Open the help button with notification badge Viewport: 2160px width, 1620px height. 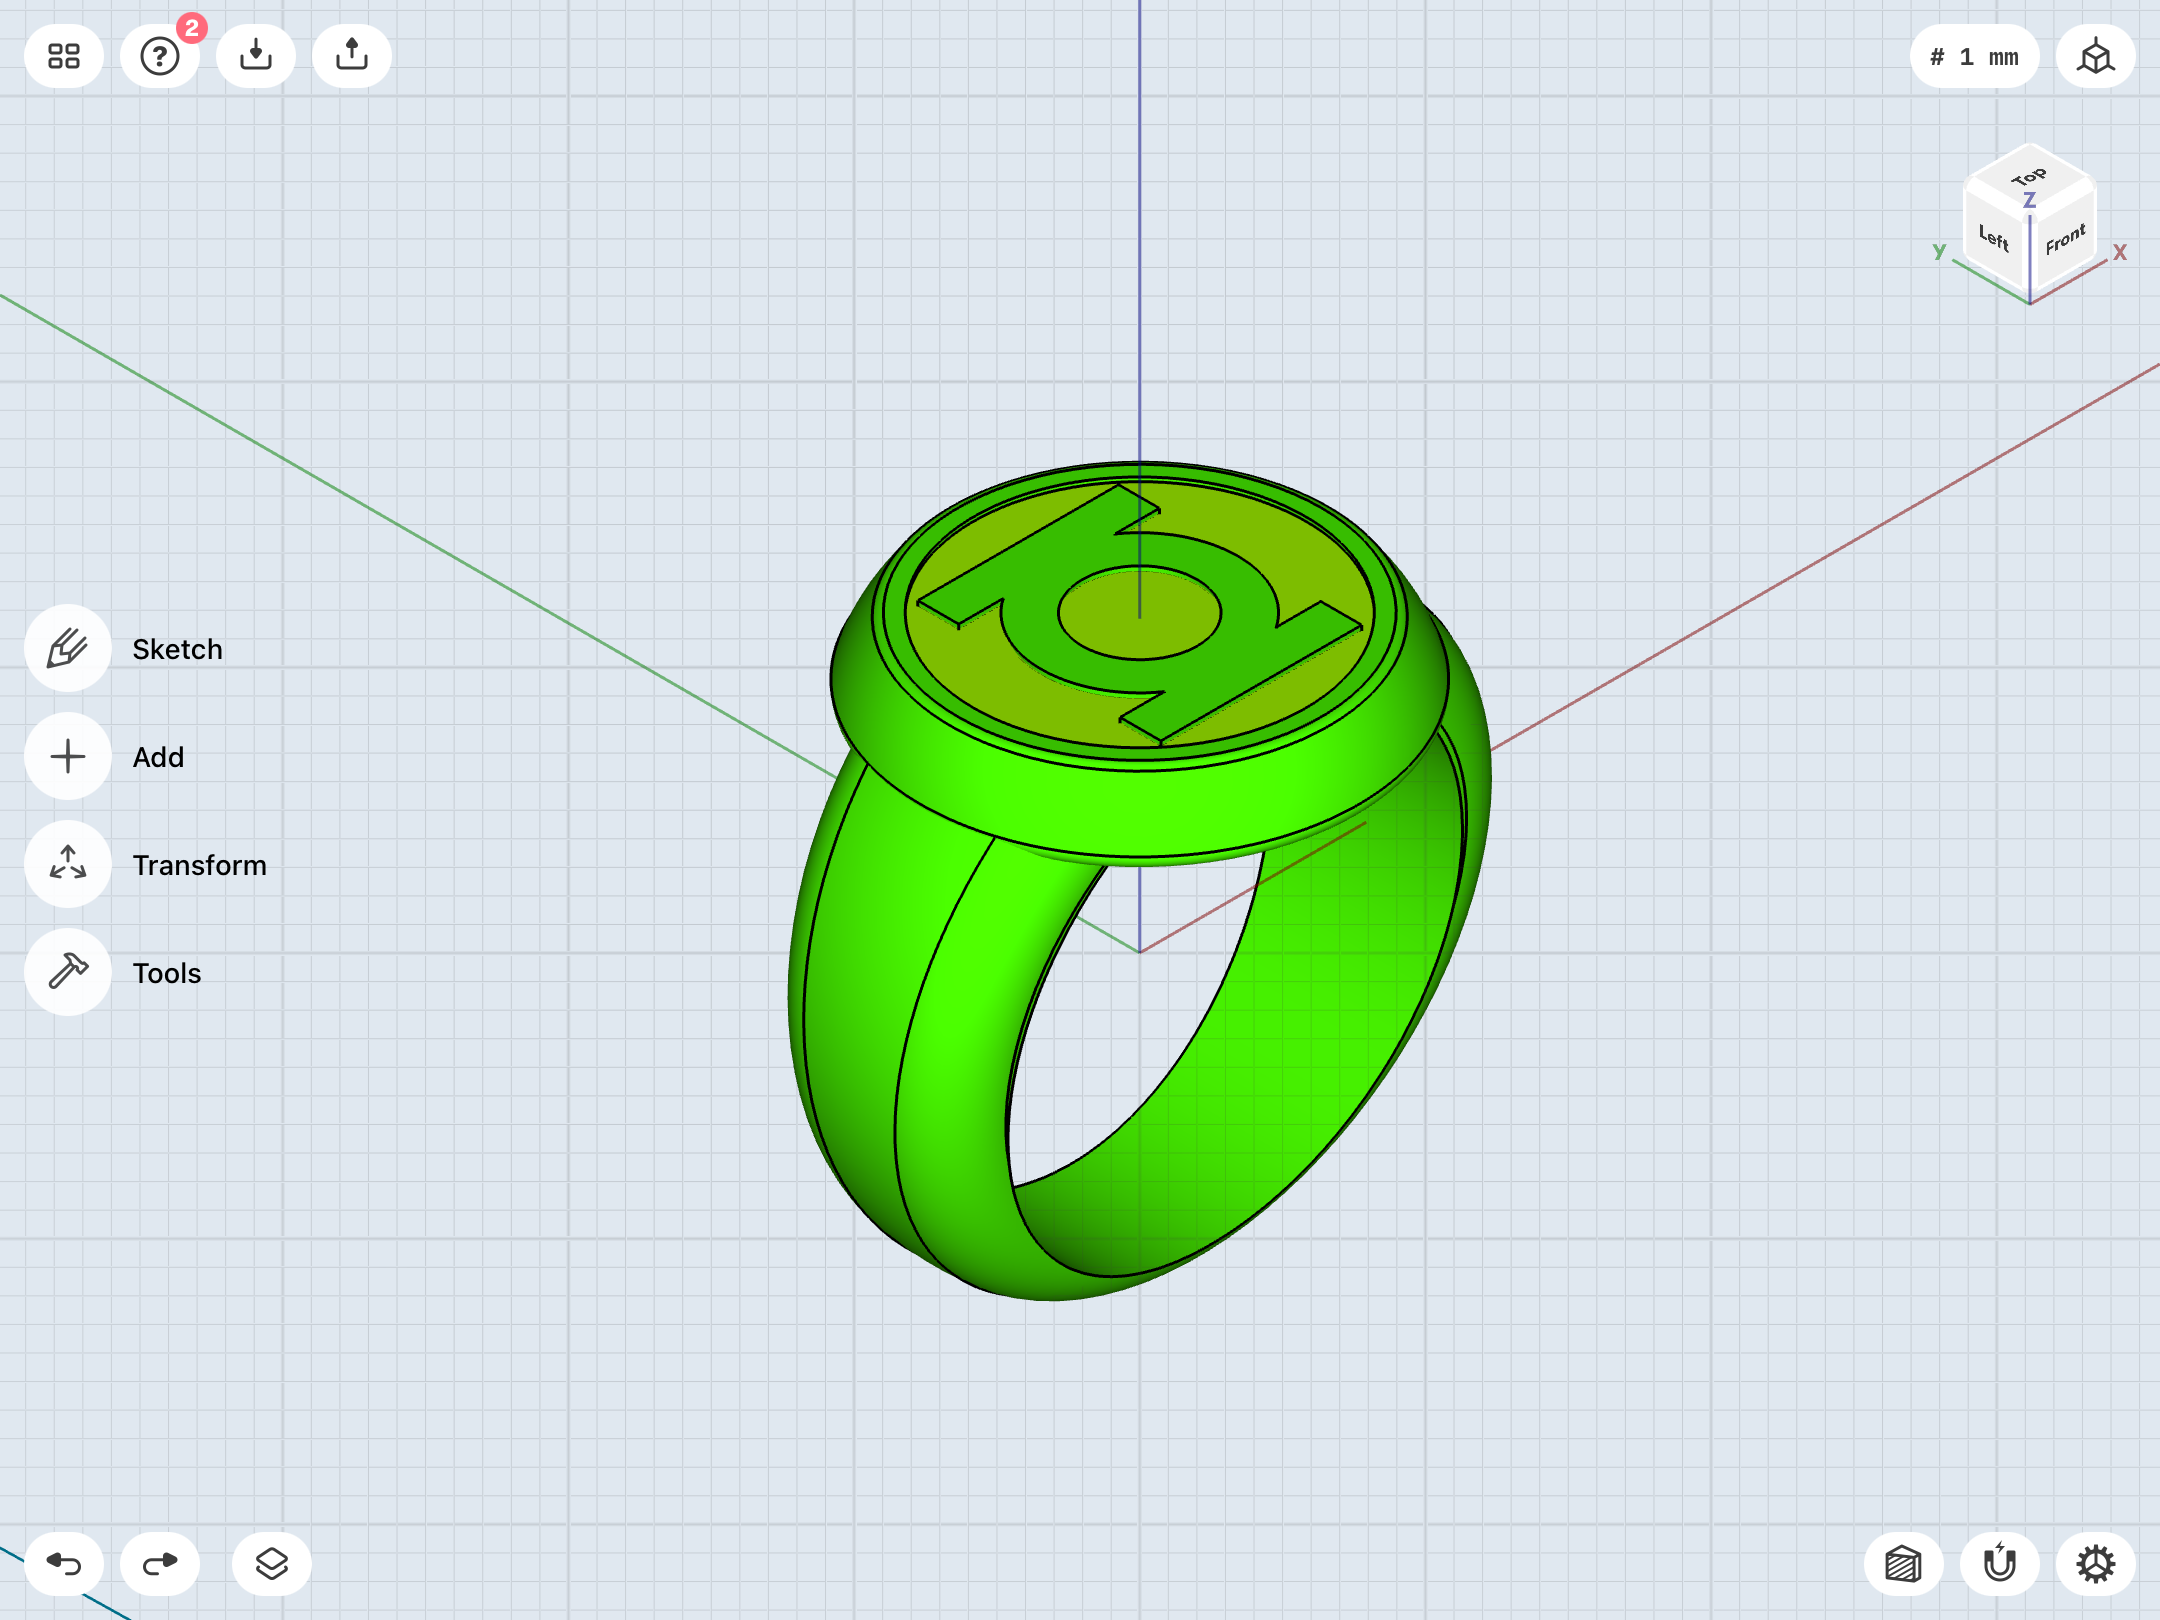pyautogui.click(x=160, y=56)
